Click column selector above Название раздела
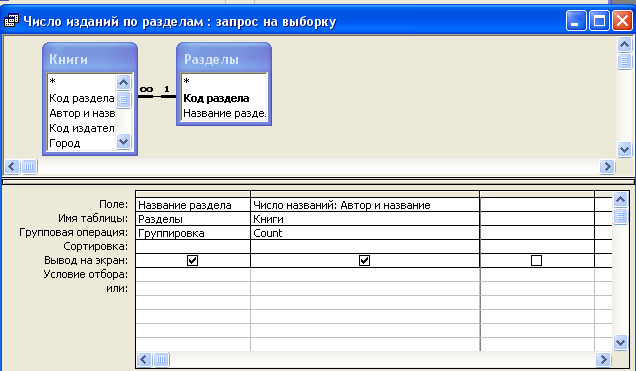636x371 pixels. pyautogui.click(x=193, y=194)
